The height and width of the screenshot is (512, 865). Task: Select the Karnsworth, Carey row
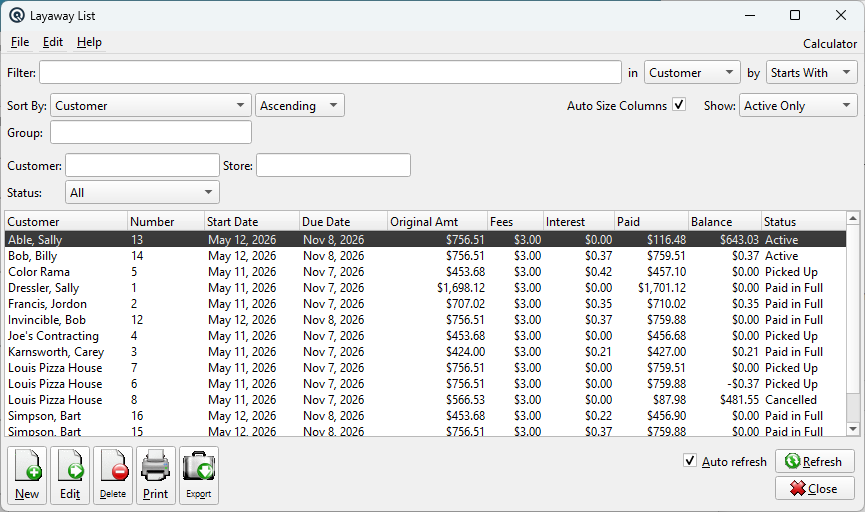pos(425,351)
